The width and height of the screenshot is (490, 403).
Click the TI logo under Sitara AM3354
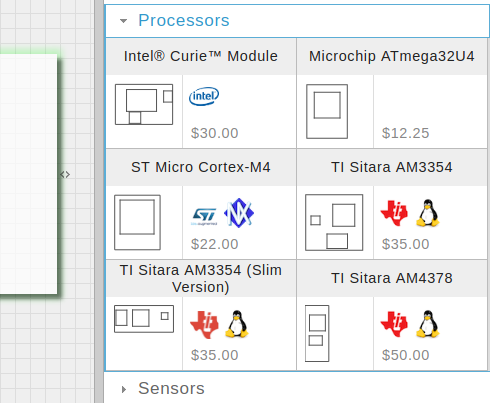point(394,213)
